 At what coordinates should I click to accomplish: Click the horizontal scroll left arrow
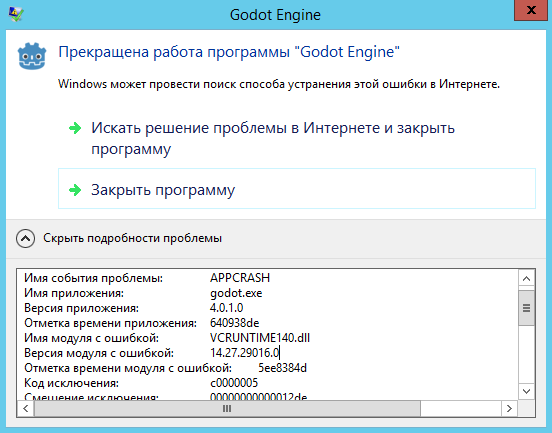point(25,408)
